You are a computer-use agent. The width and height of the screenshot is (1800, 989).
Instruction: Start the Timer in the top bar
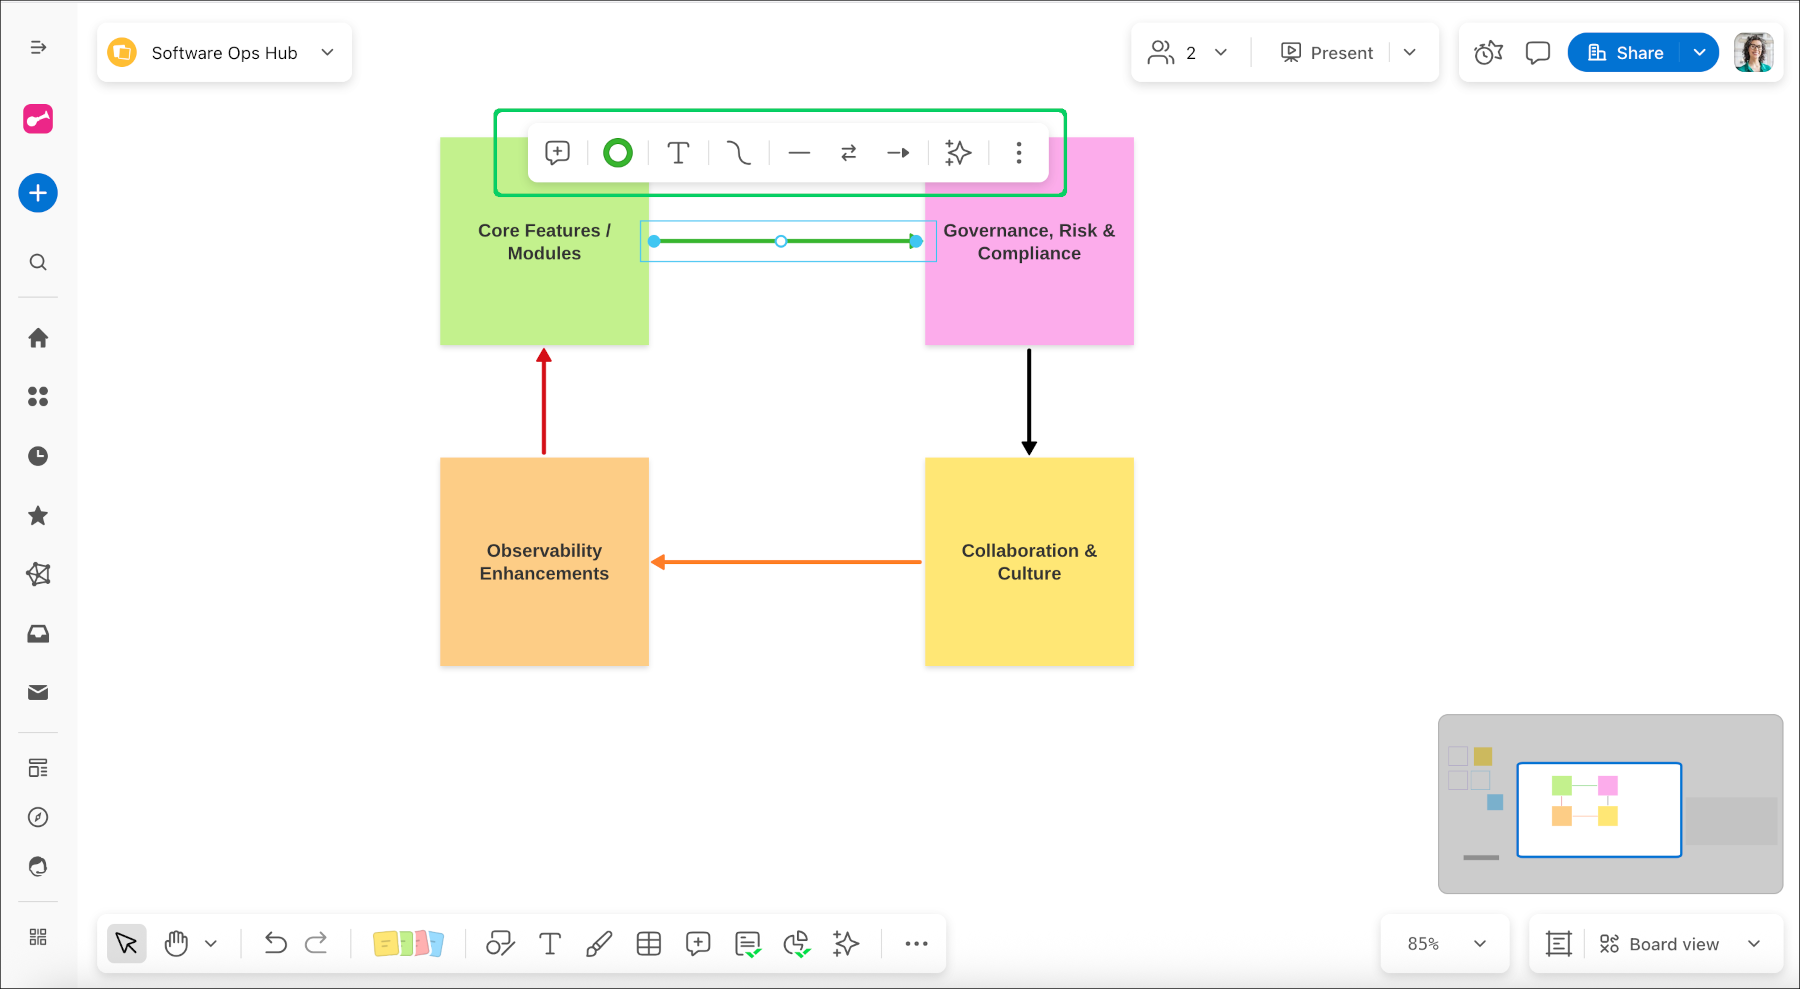coord(1488,52)
